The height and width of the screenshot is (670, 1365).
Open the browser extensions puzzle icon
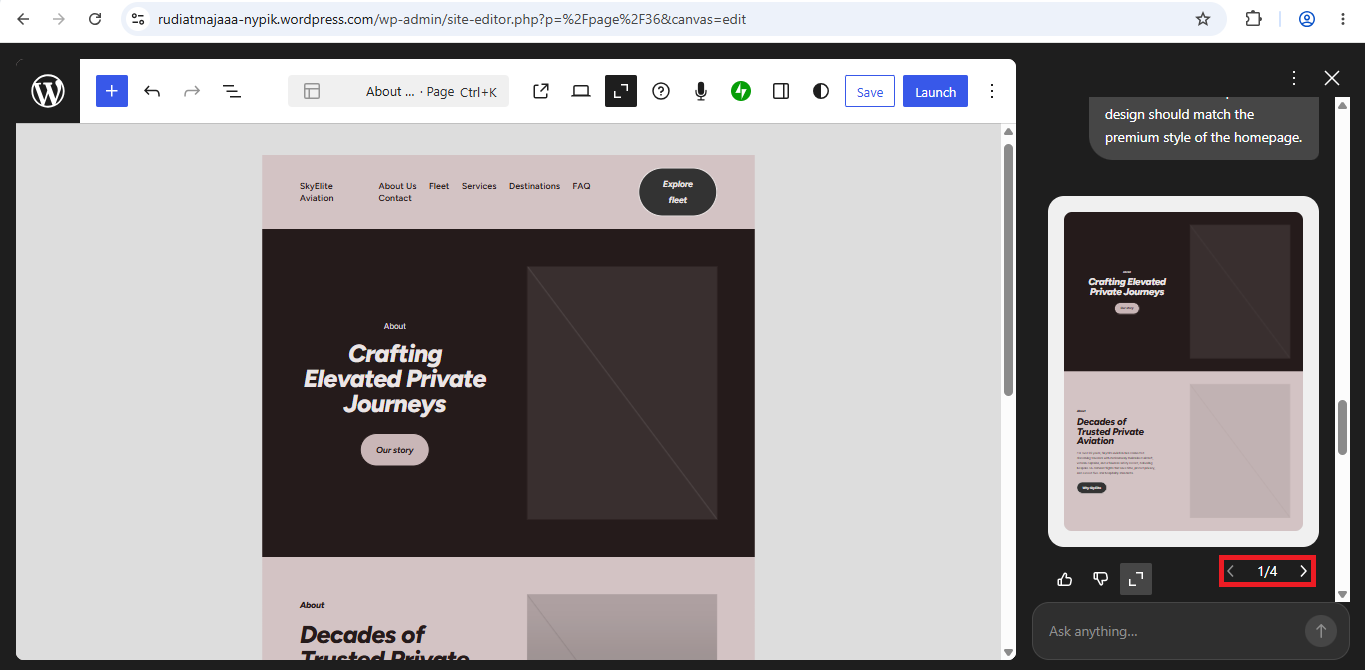[x=1254, y=19]
